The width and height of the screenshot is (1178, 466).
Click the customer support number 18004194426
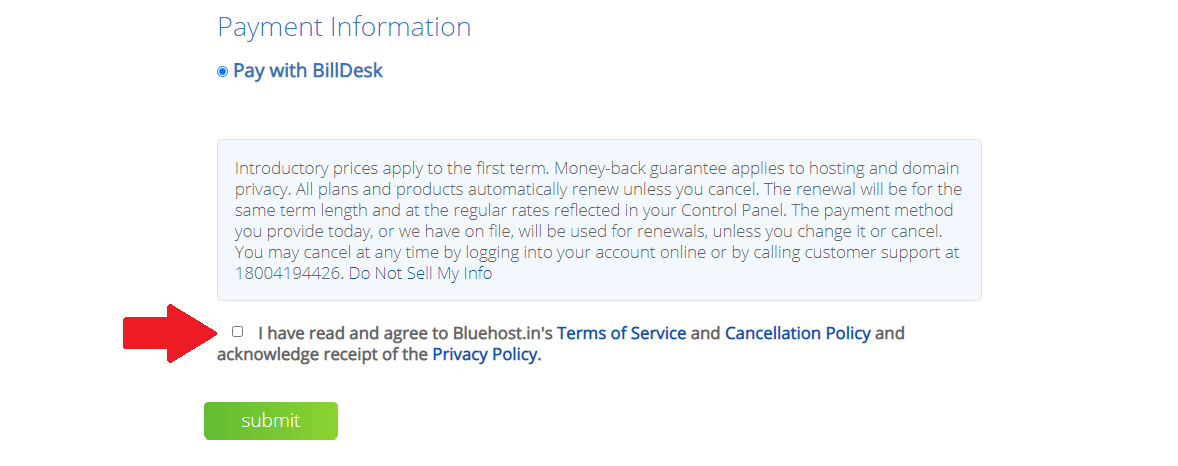point(289,273)
